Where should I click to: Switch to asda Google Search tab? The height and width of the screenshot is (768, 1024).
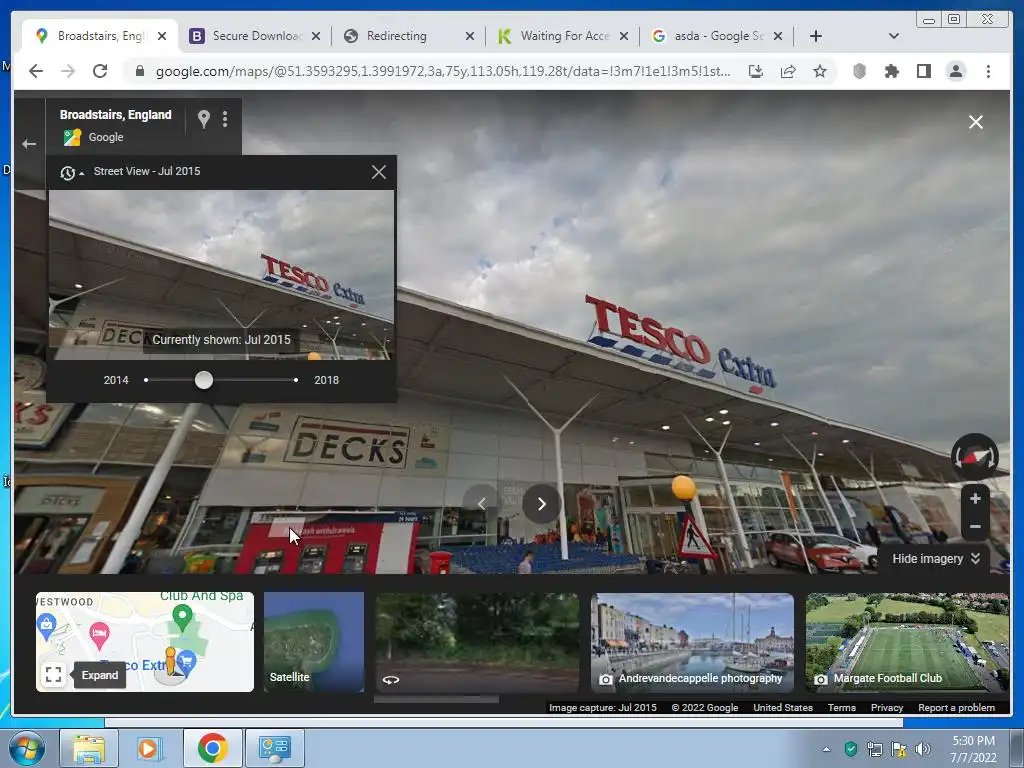pos(716,36)
